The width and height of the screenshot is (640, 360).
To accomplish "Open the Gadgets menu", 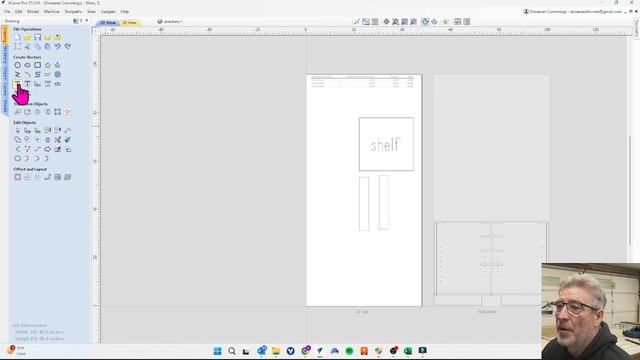I will point(108,11).
